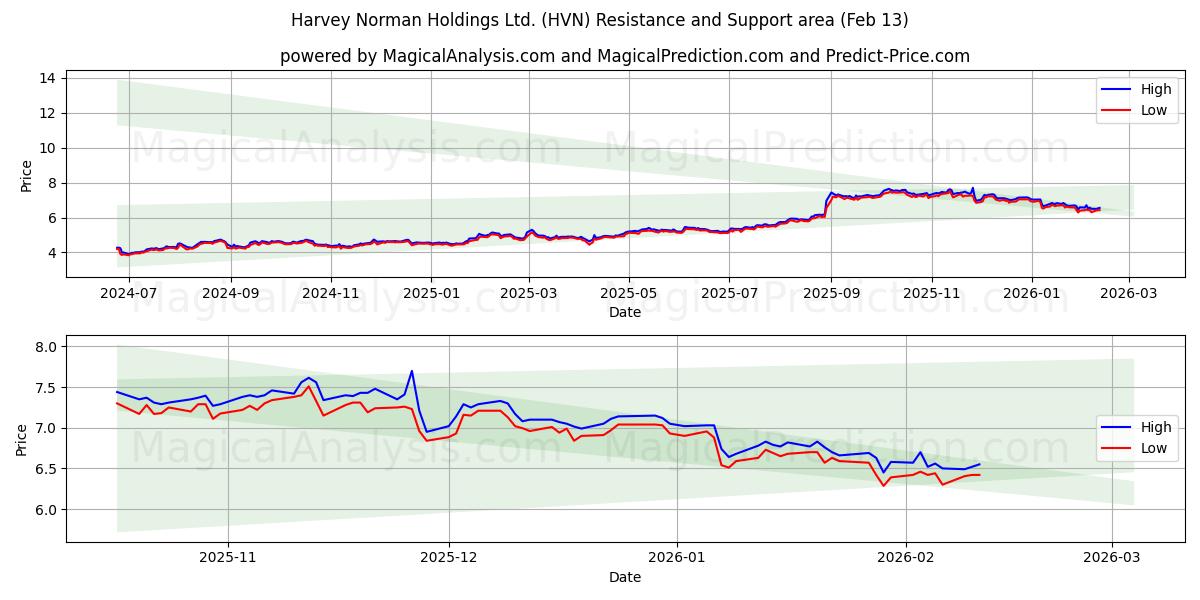
Task: Click 'High' in the bottom chart legend
Action: click(x=1156, y=427)
